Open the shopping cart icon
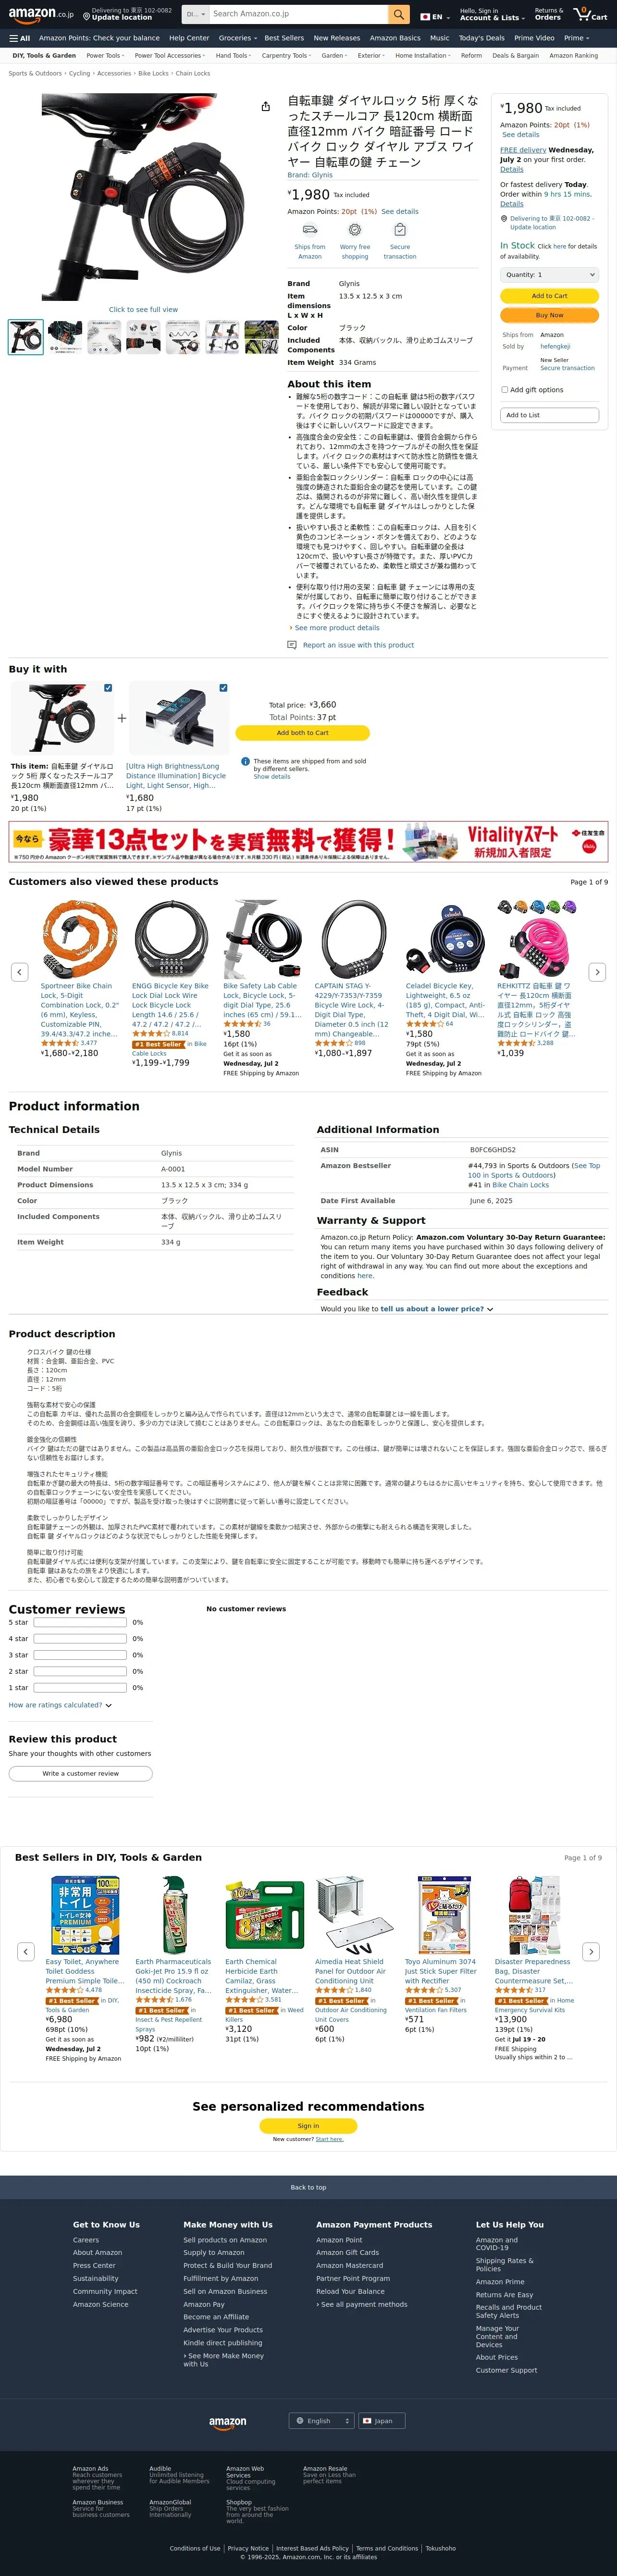This screenshot has height=2576, width=617. point(591,14)
